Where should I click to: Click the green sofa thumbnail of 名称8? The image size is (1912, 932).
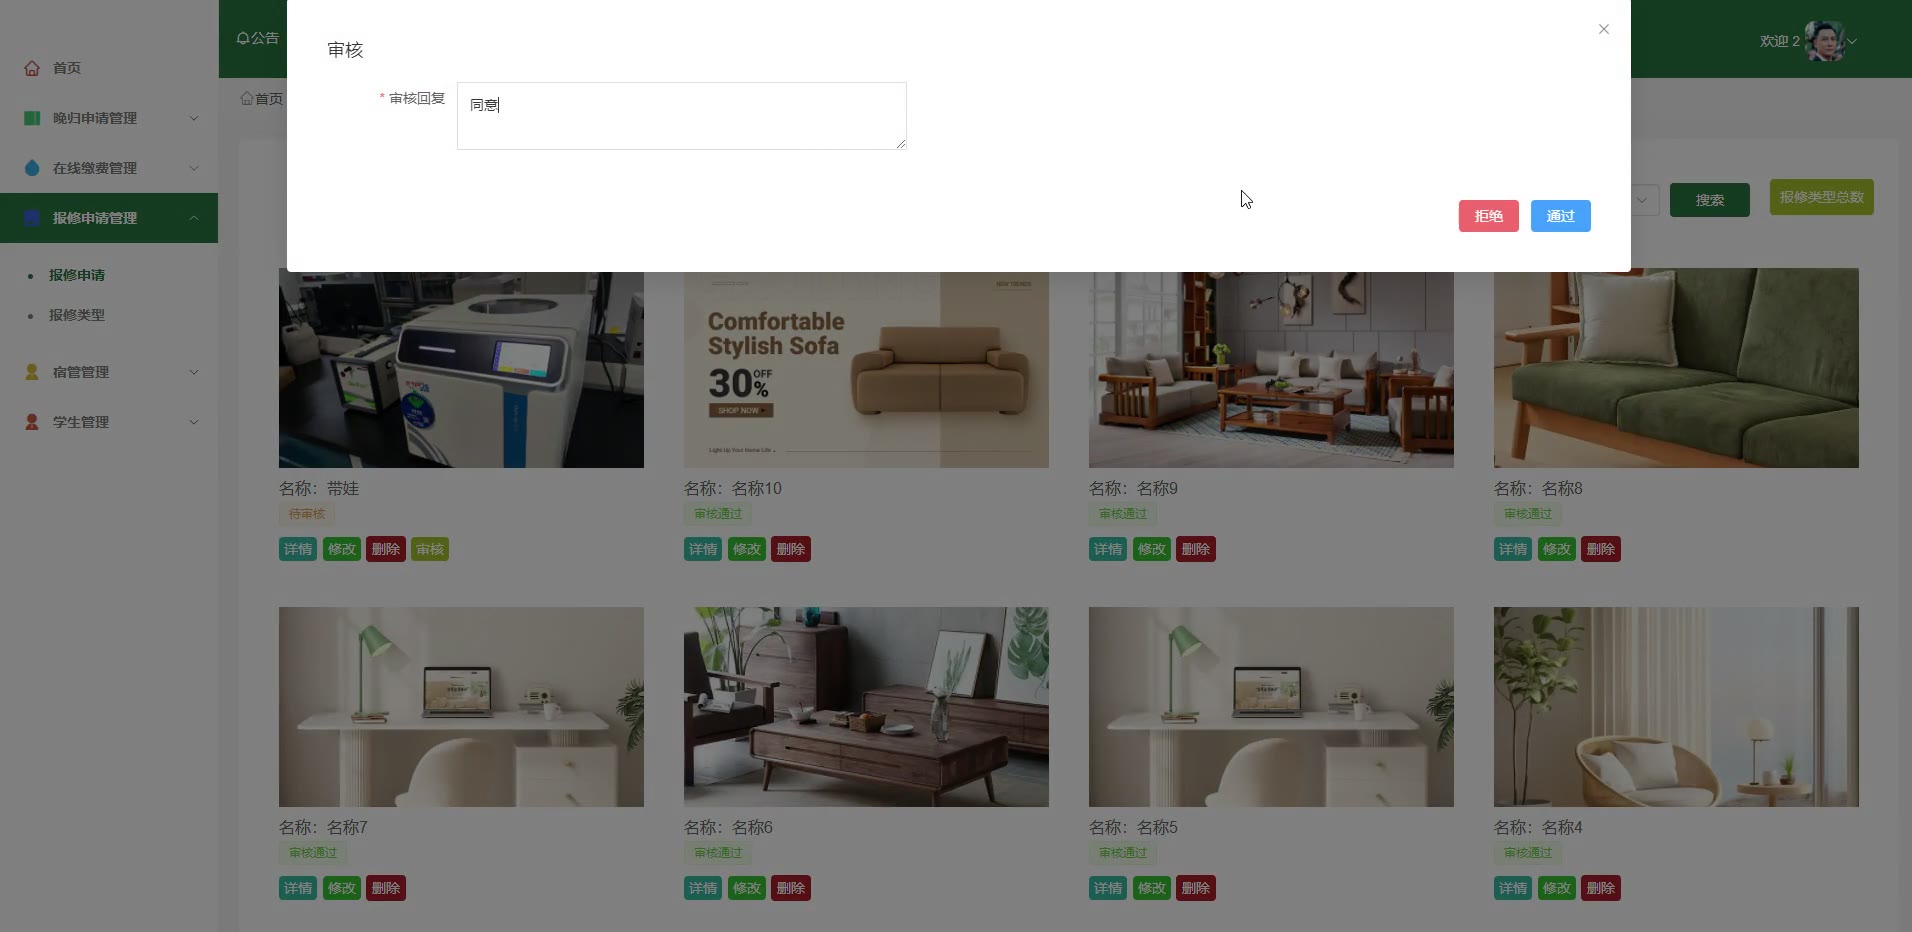pos(1676,368)
